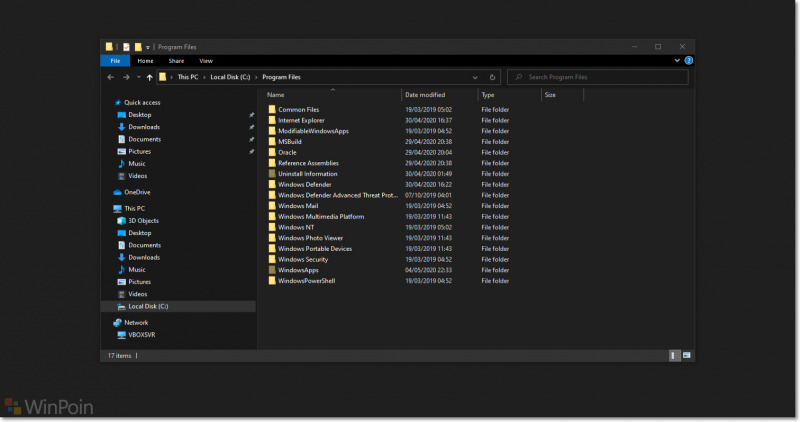
Task: Select VBOXSVR under Network
Action: point(141,335)
